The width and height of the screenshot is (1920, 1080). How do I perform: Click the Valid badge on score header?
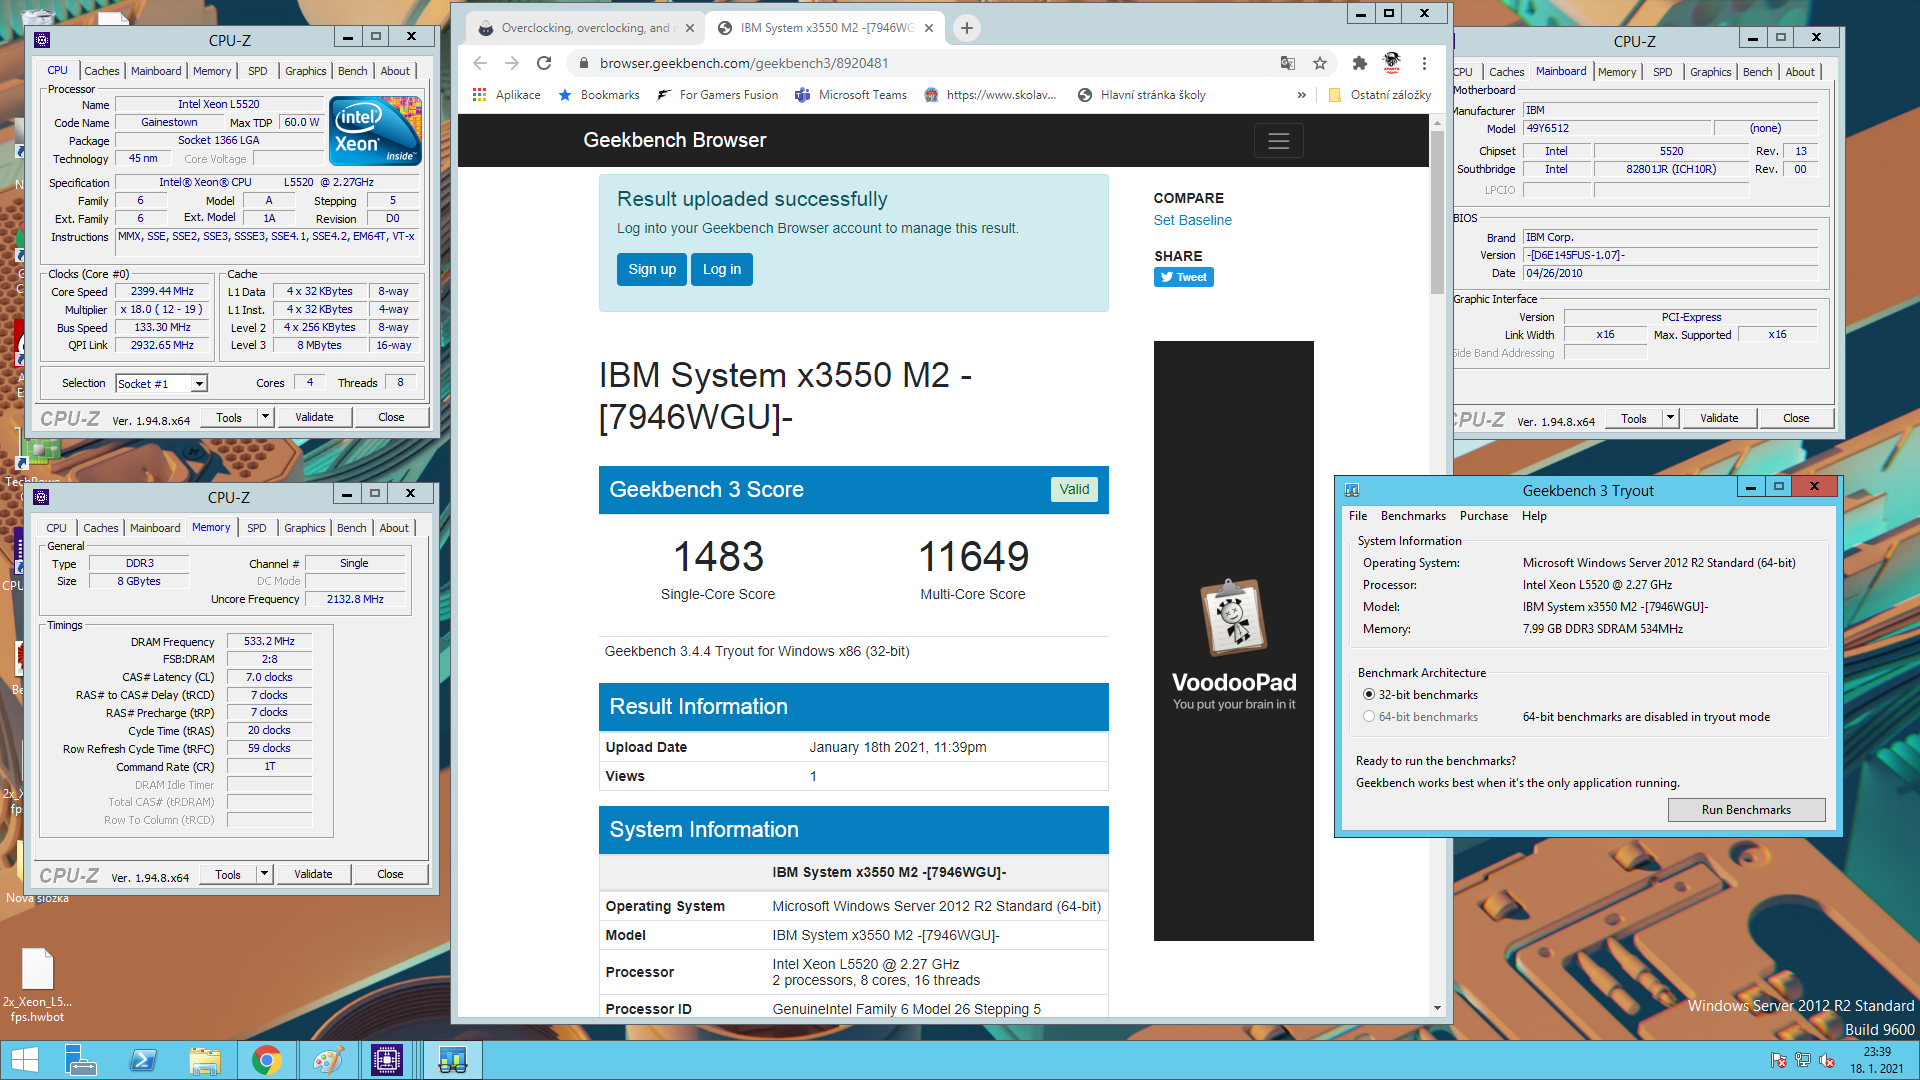1074,489
